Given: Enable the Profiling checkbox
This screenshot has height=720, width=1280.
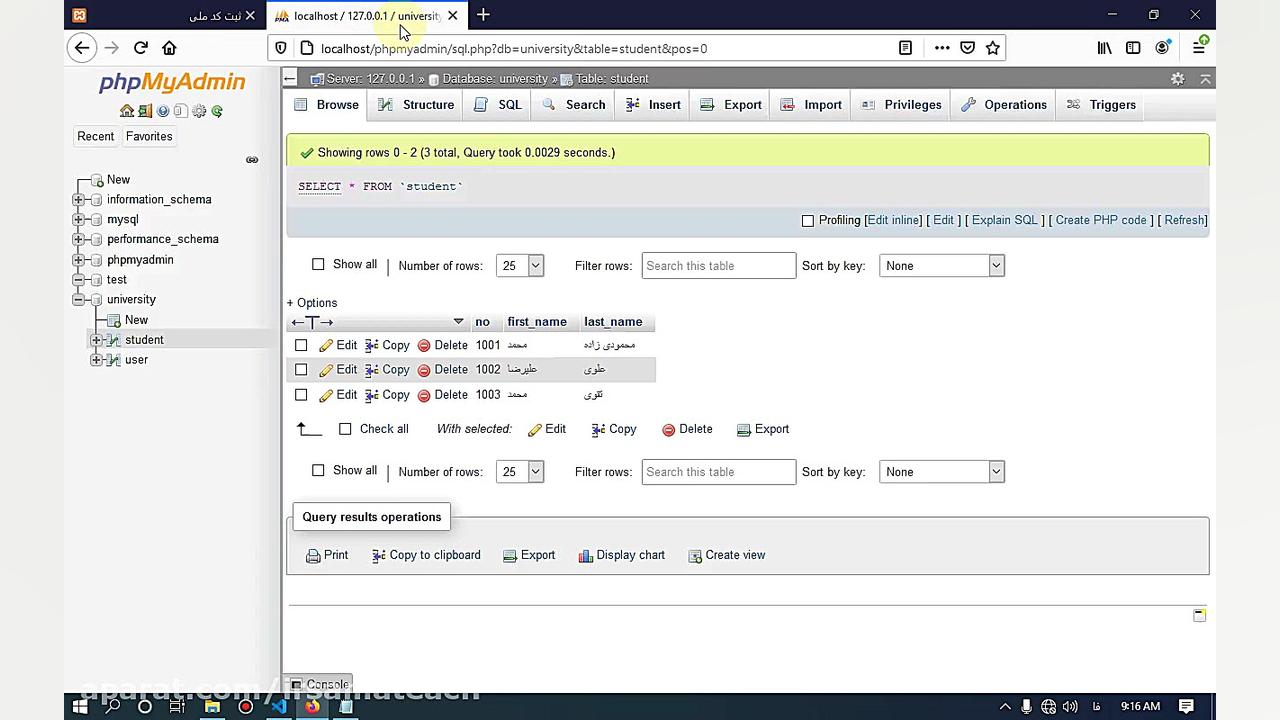Looking at the screenshot, I should (808, 220).
